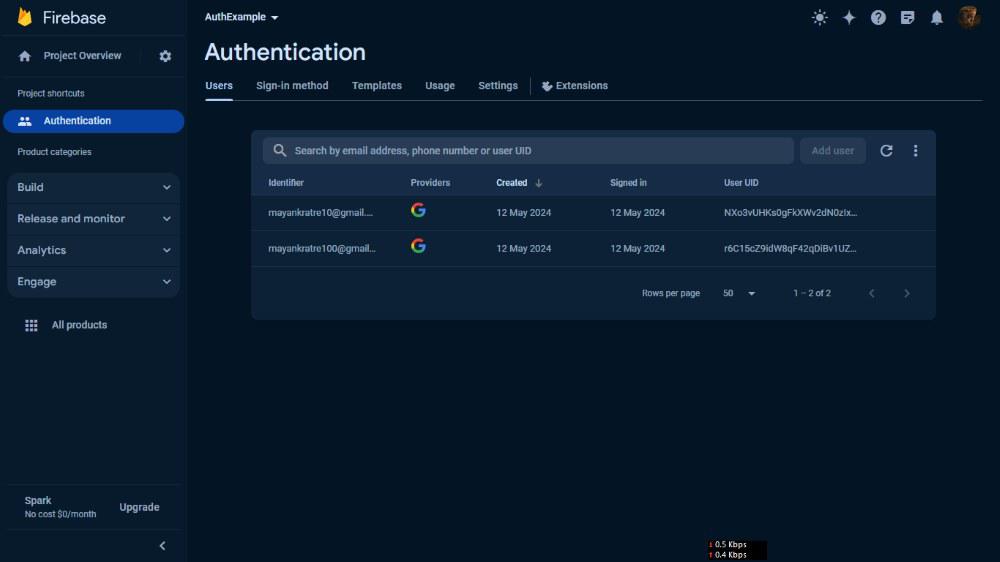1000x562 pixels.
Task: Click the '1 – 2 of 2' pagination text
Action: click(812, 293)
